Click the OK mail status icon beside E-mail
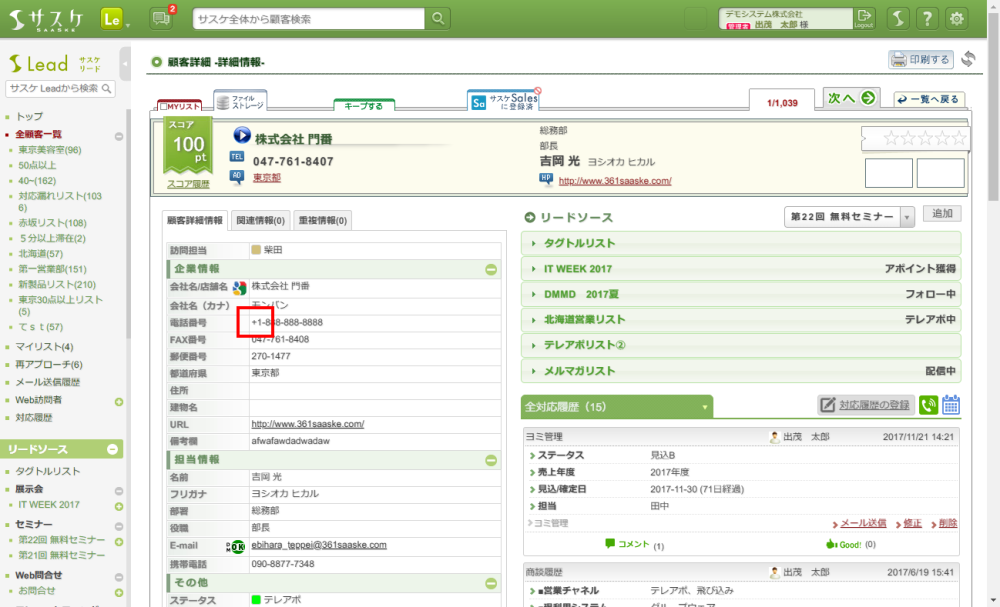1000x607 pixels. (236, 547)
